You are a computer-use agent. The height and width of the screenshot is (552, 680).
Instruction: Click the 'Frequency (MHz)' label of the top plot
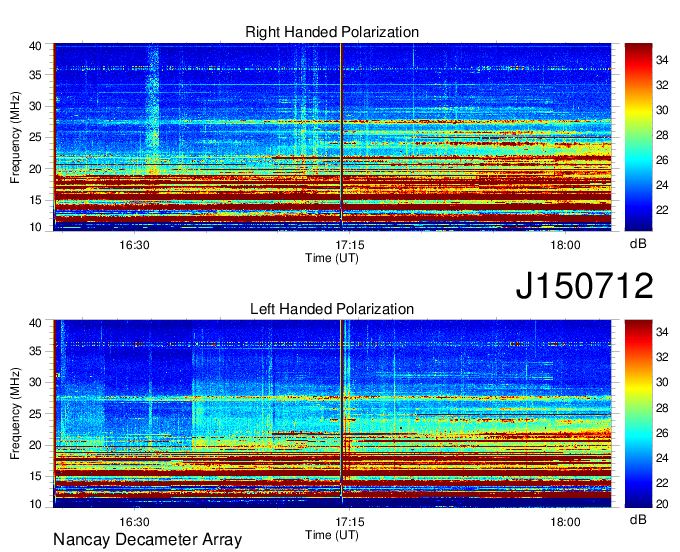point(15,137)
